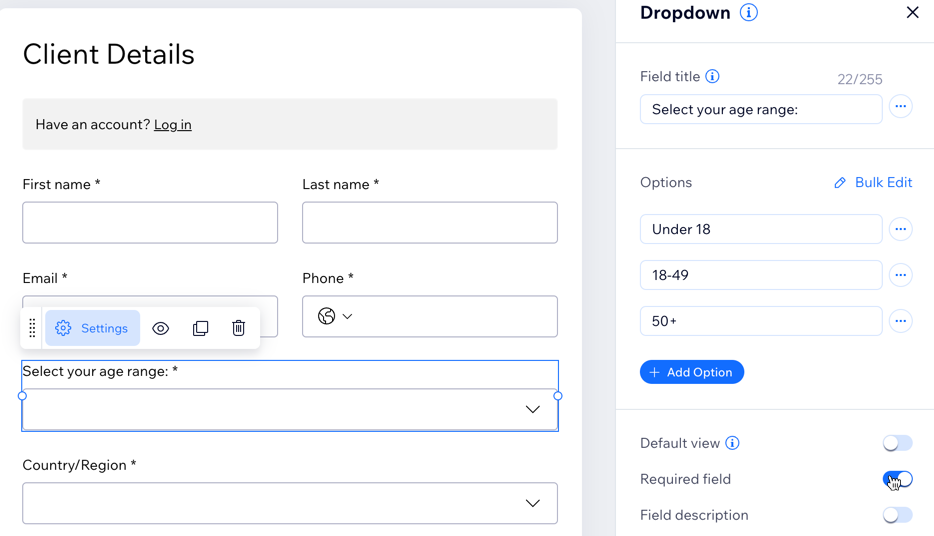
Task: Click the drag handle on field toolbar
Action: [x=32, y=328]
